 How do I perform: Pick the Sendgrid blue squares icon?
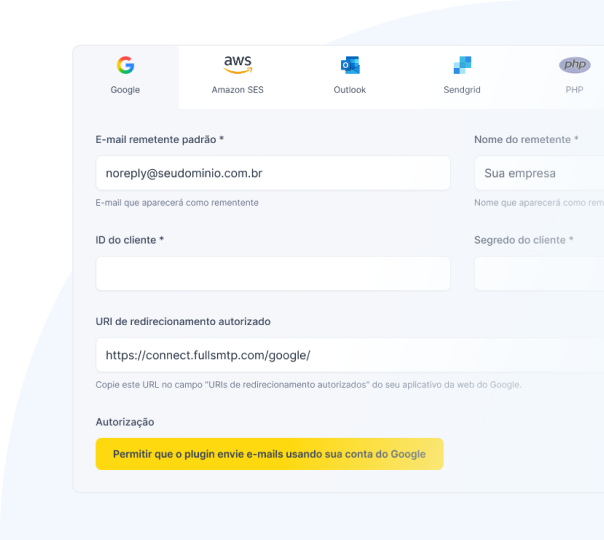(x=462, y=65)
